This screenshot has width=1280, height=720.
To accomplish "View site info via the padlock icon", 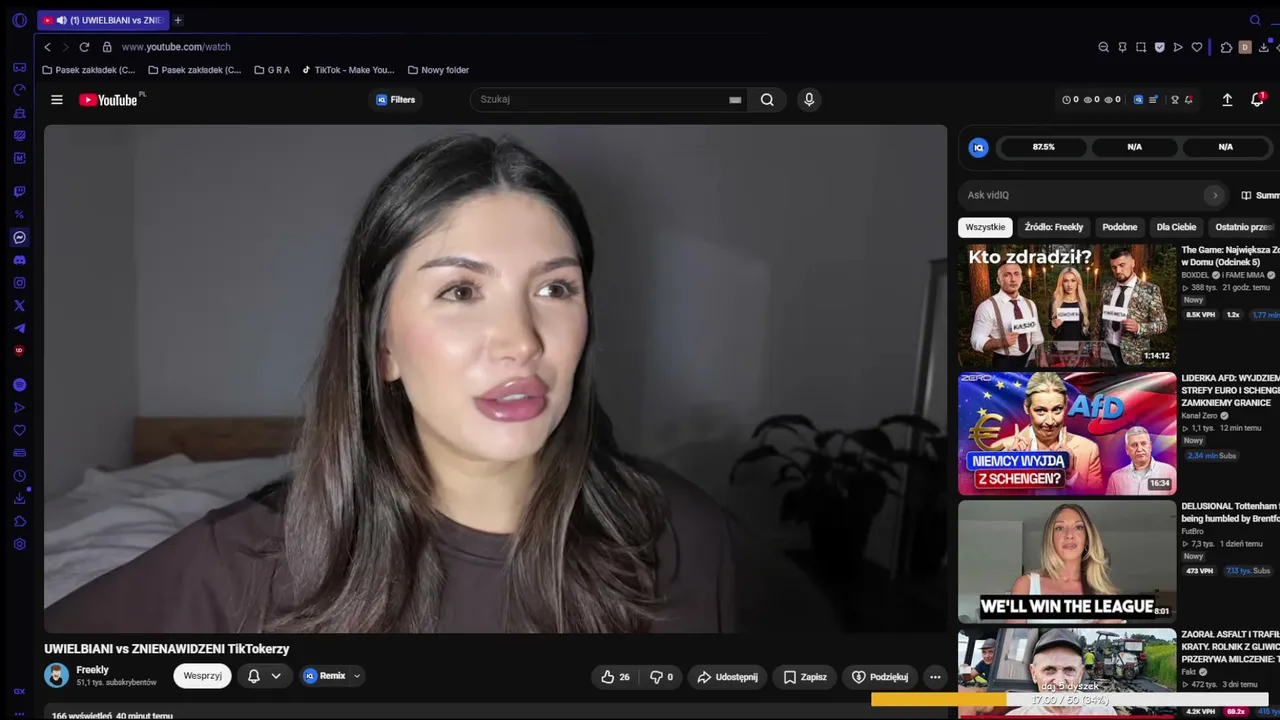I will [x=107, y=47].
